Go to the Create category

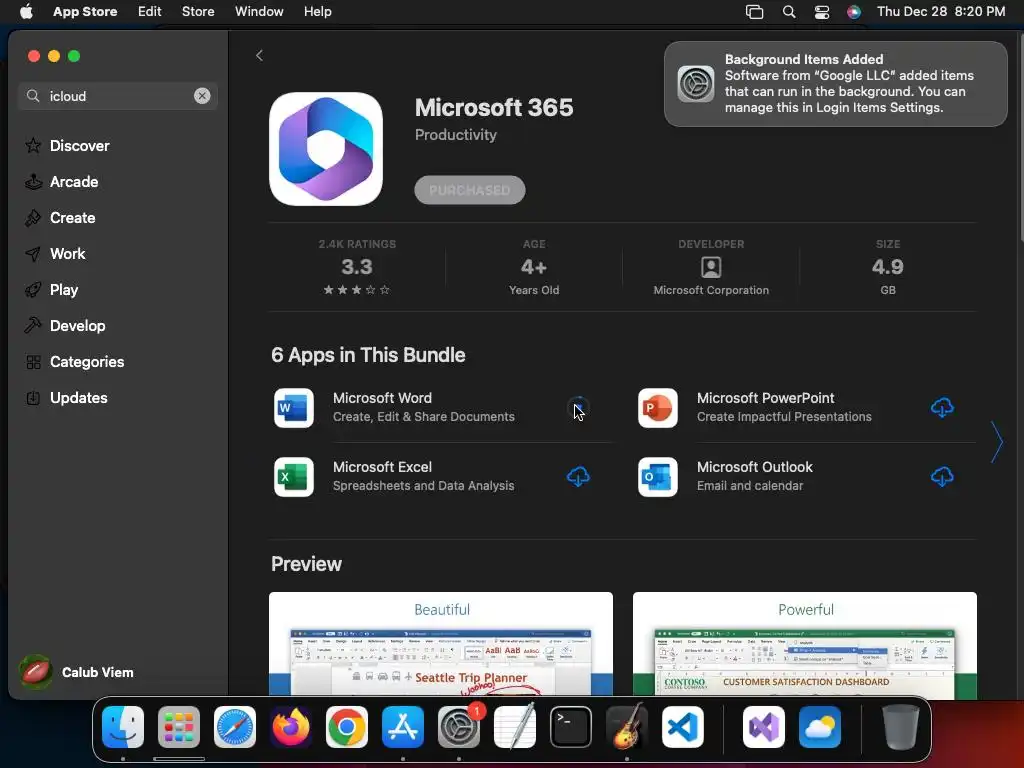[x=60, y=217]
